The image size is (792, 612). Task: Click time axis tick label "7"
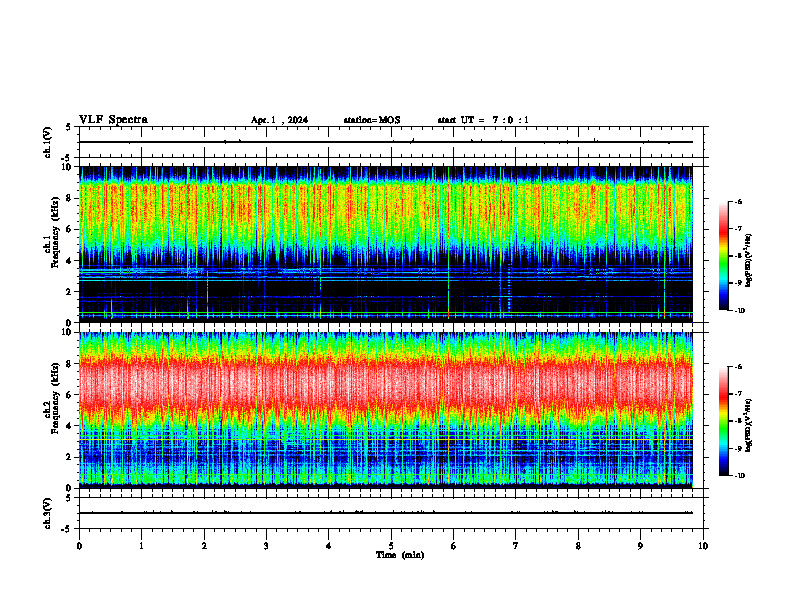[x=516, y=546]
